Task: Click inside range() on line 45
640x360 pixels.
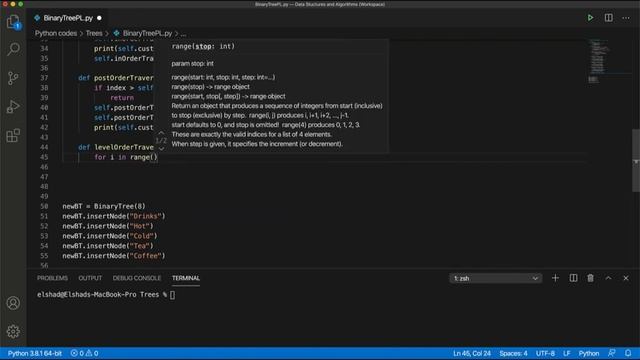Action: click(154, 157)
